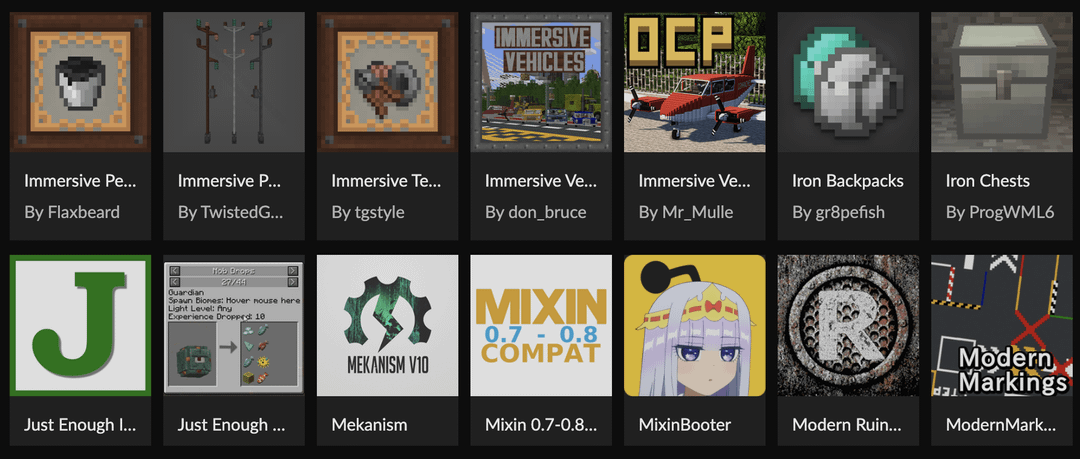Image resolution: width=1080 pixels, height=459 pixels.
Task: Open author link By ProgWML6
Action: point(1000,212)
